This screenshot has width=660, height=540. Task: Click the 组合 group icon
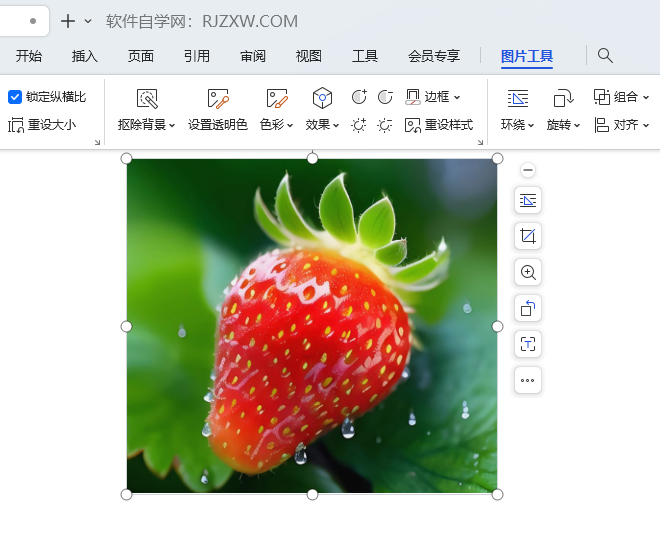point(602,97)
